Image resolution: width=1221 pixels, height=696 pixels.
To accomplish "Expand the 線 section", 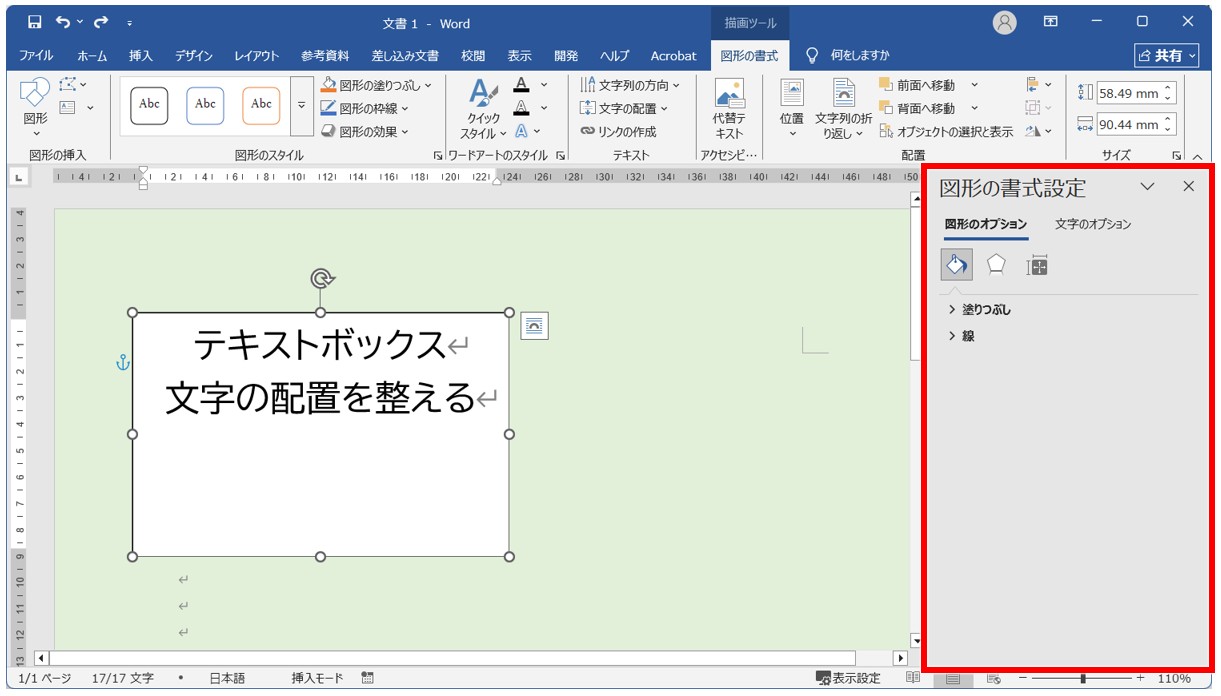I will (961, 336).
